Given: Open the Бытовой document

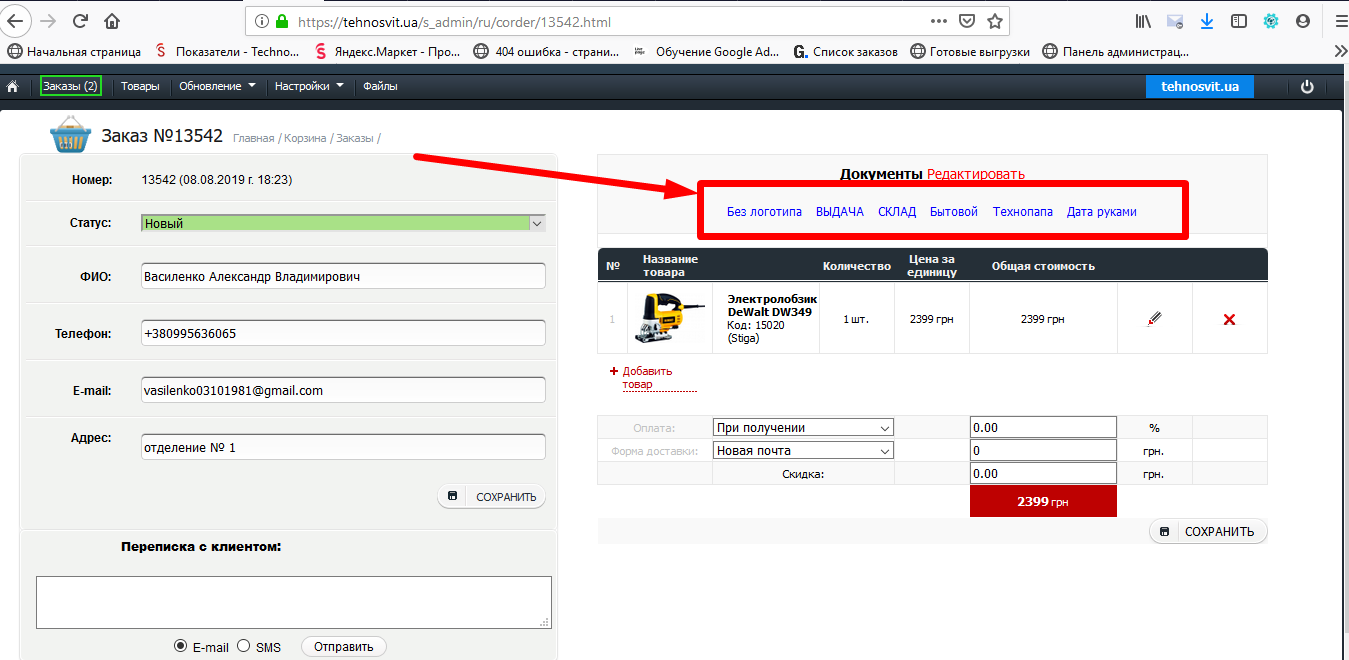Looking at the screenshot, I should (954, 212).
